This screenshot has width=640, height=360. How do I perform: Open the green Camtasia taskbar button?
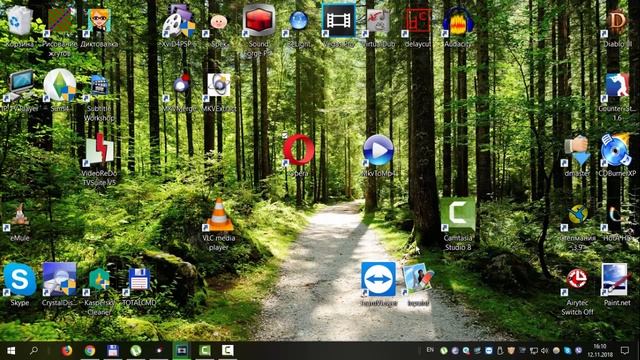[x=205, y=351]
